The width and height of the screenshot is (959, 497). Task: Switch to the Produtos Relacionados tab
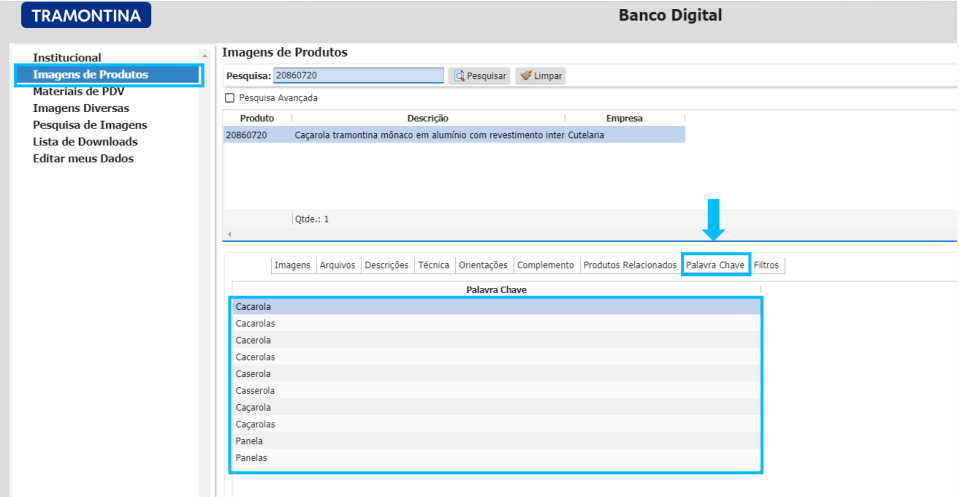pos(630,265)
